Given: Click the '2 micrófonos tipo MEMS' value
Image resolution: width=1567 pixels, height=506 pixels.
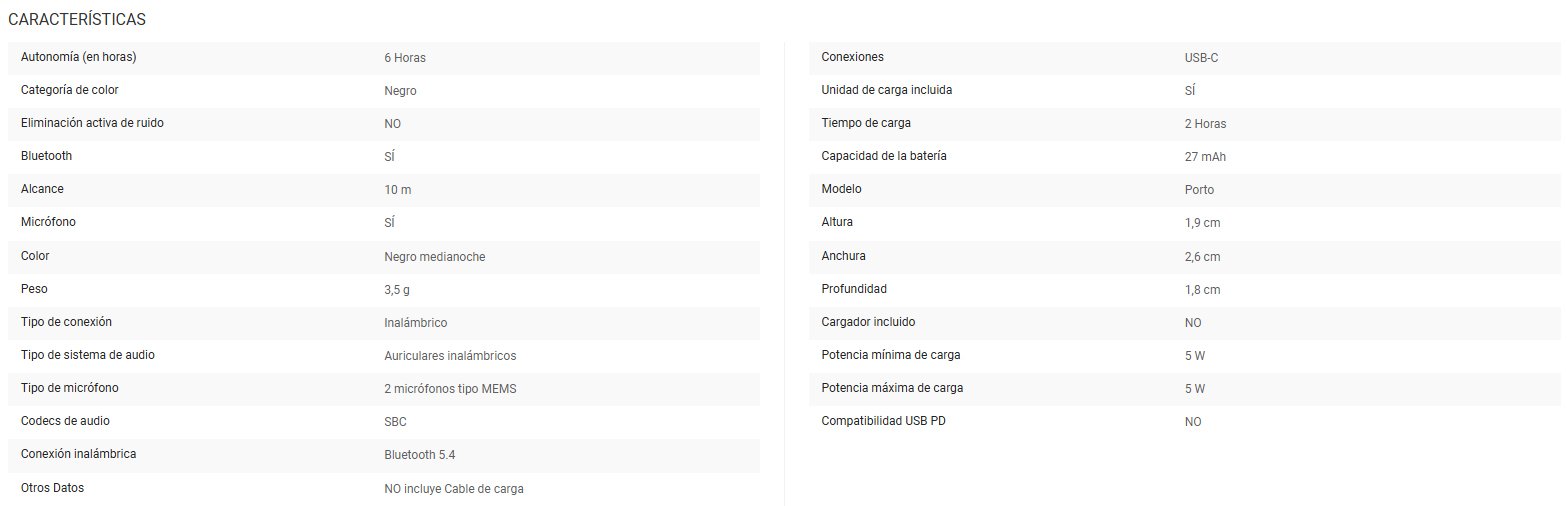Looking at the screenshot, I should pos(450,388).
